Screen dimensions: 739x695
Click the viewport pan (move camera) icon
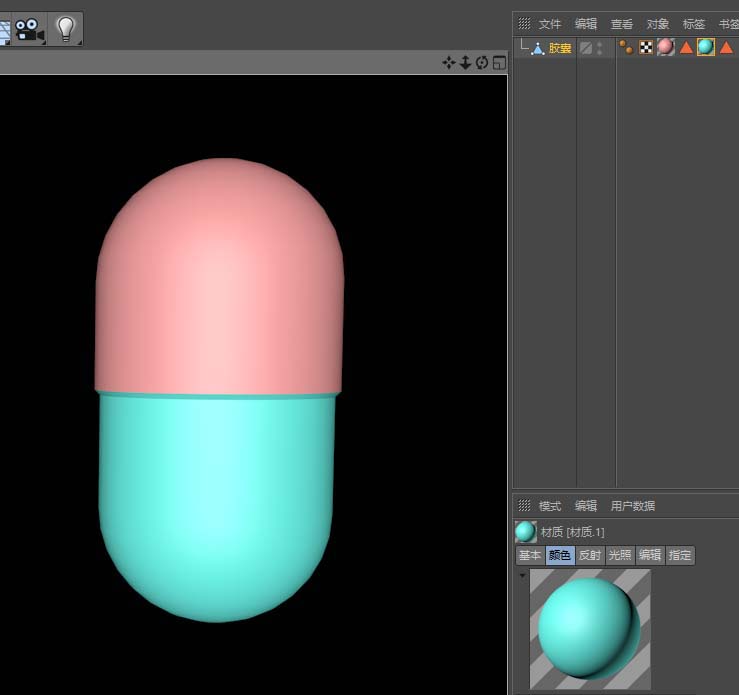[x=448, y=63]
